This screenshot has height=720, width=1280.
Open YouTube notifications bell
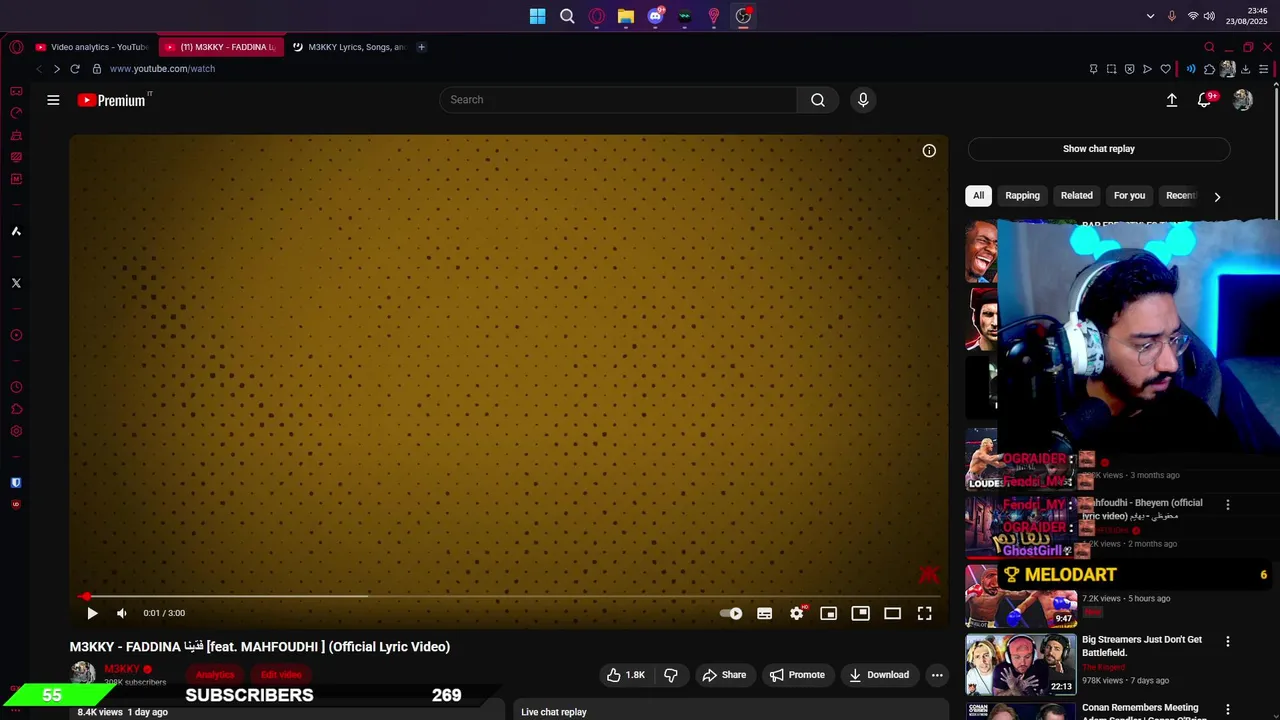tap(1204, 100)
